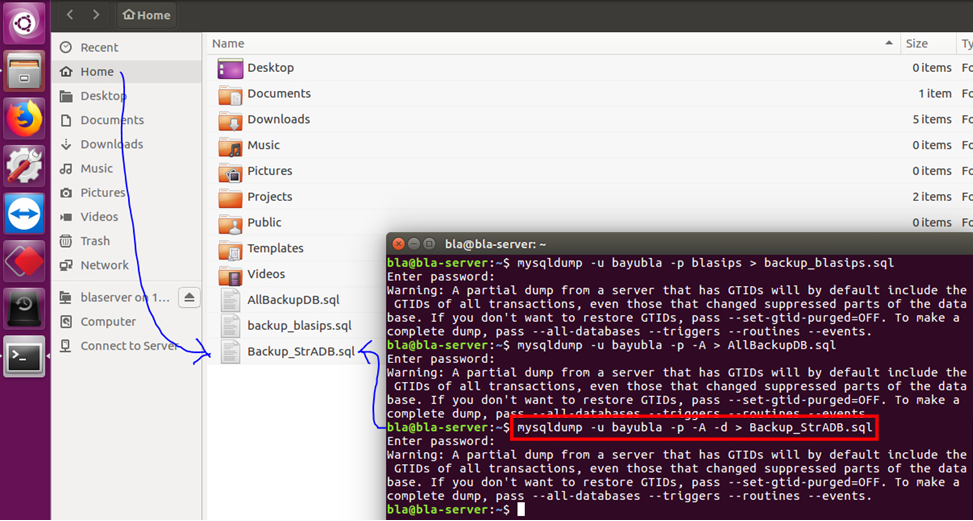Open Computer in sidebar

tap(127, 322)
